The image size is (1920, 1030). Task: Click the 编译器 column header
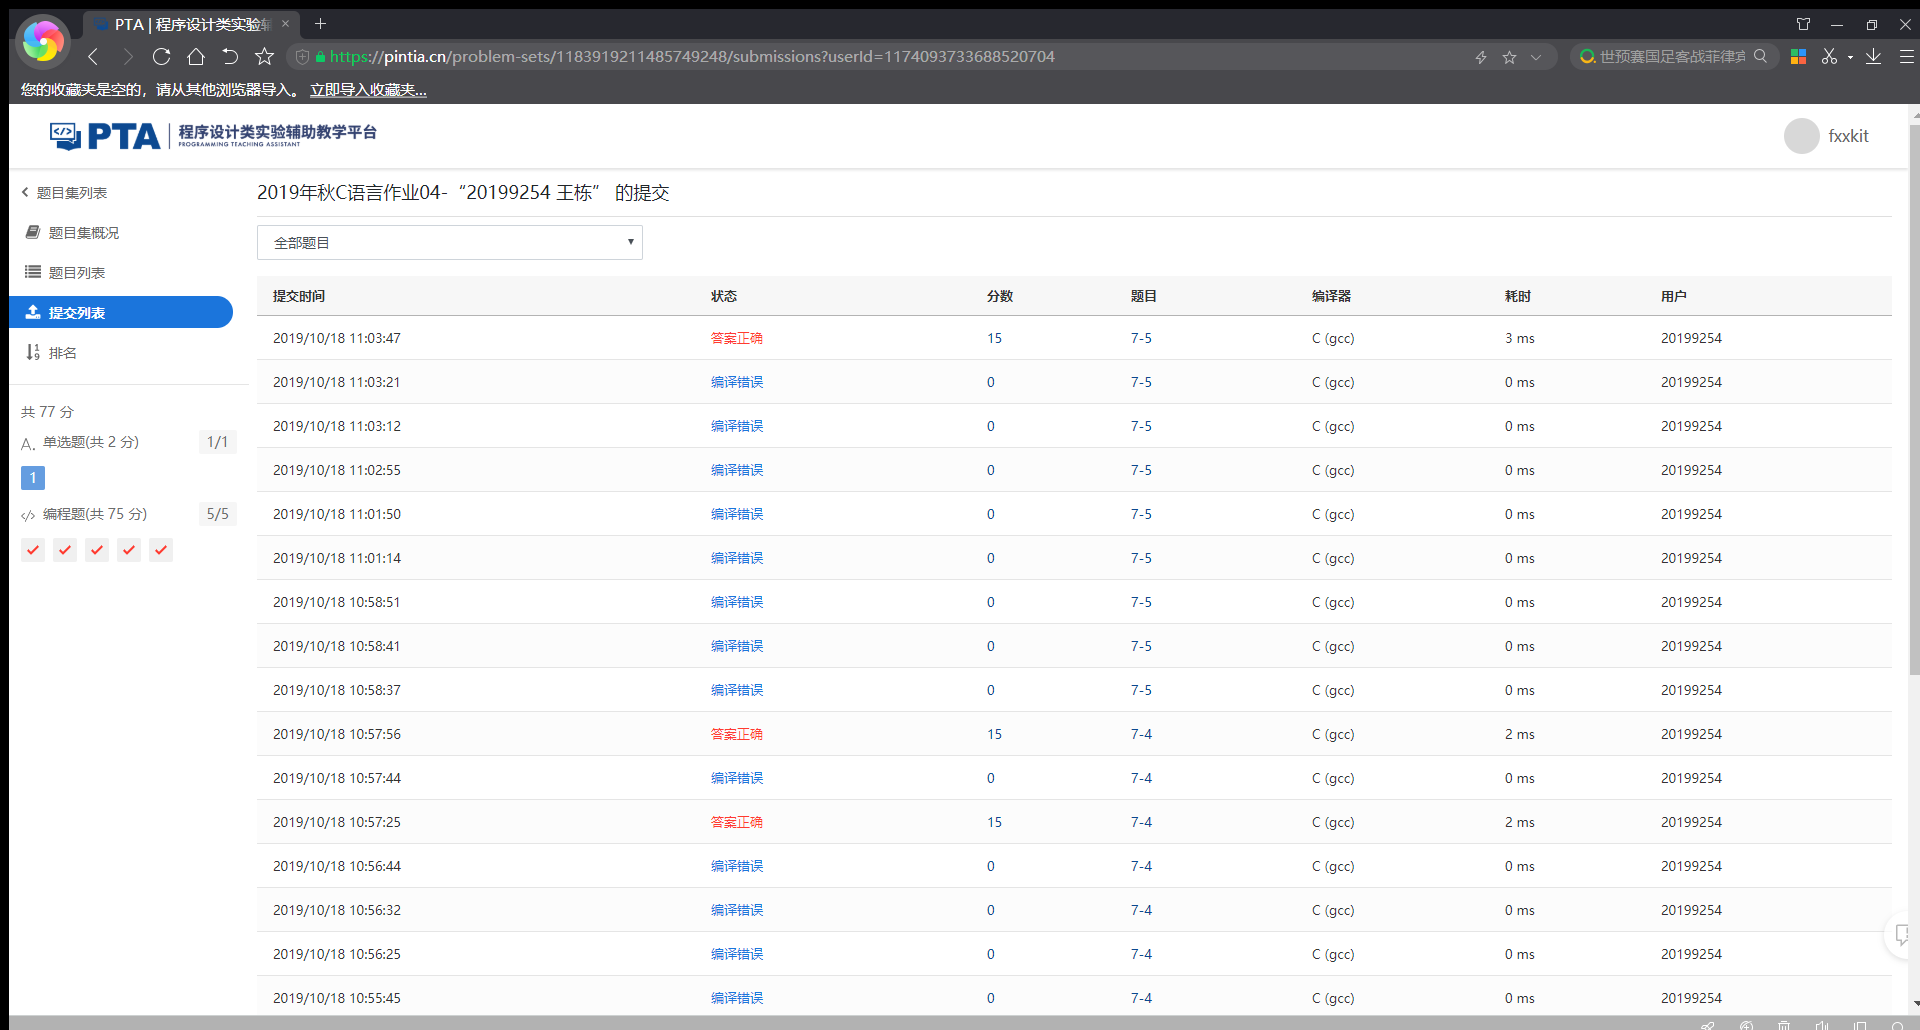click(x=1331, y=296)
